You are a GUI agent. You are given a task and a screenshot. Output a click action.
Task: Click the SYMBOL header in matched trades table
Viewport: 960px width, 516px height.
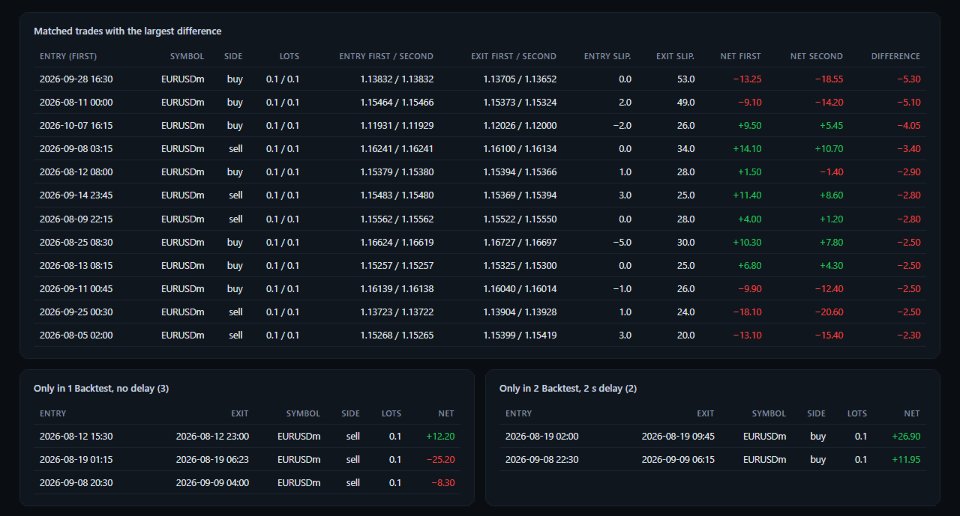(x=187, y=56)
